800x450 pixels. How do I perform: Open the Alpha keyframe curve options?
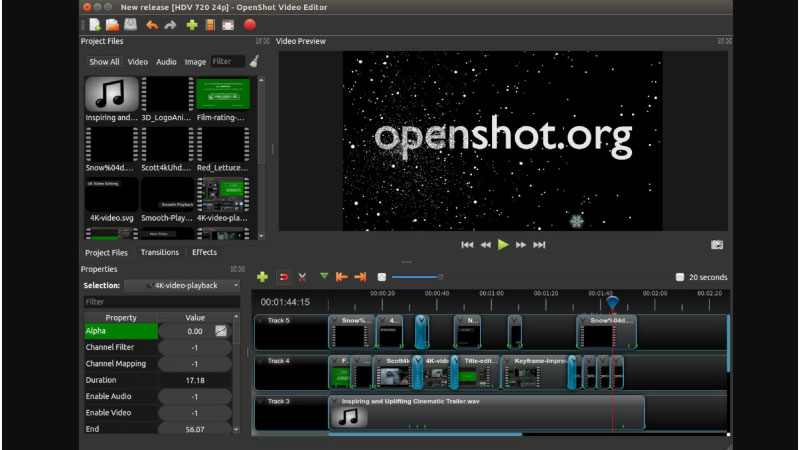(221, 331)
